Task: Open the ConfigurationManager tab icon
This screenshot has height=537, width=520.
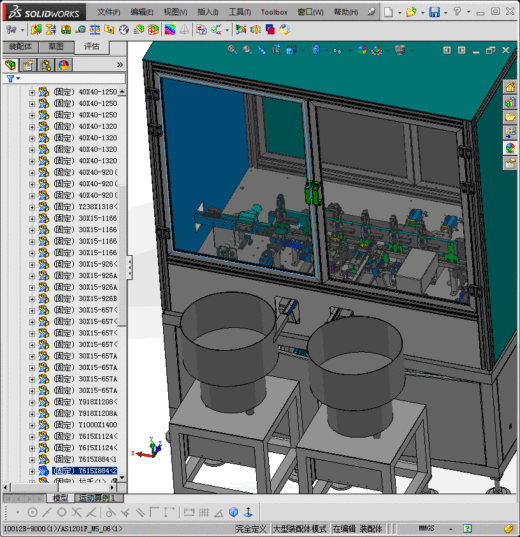Action: pos(46,65)
